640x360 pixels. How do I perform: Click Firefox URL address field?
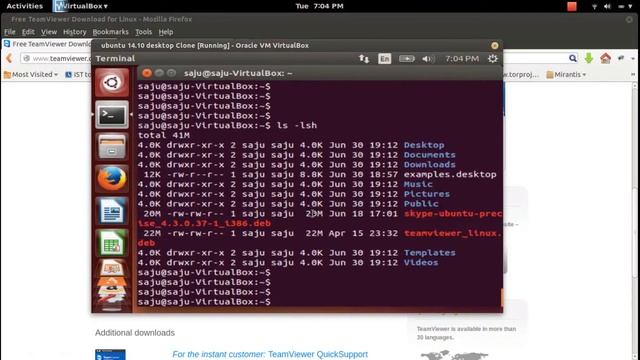coord(56,58)
